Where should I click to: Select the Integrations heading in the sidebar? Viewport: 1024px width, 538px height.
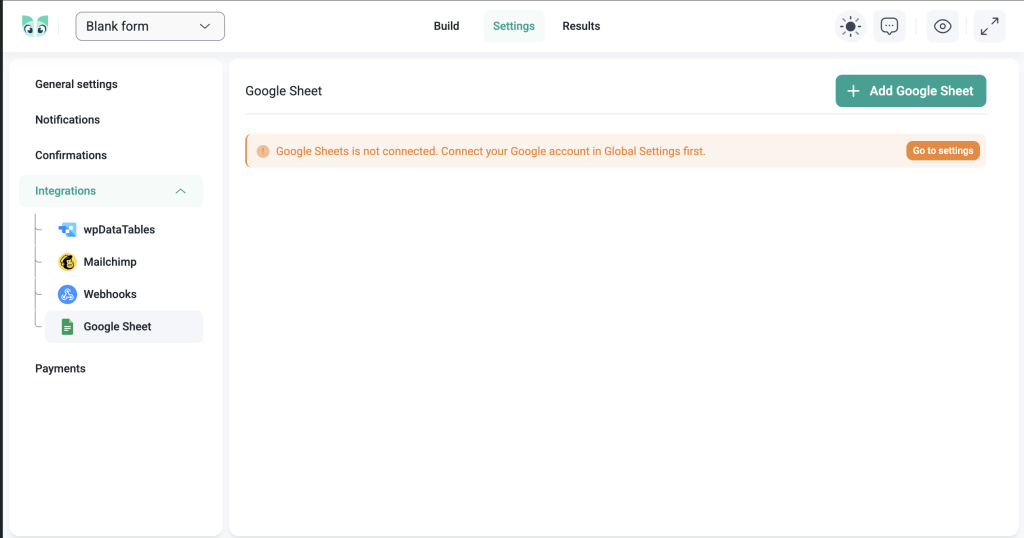(65, 191)
